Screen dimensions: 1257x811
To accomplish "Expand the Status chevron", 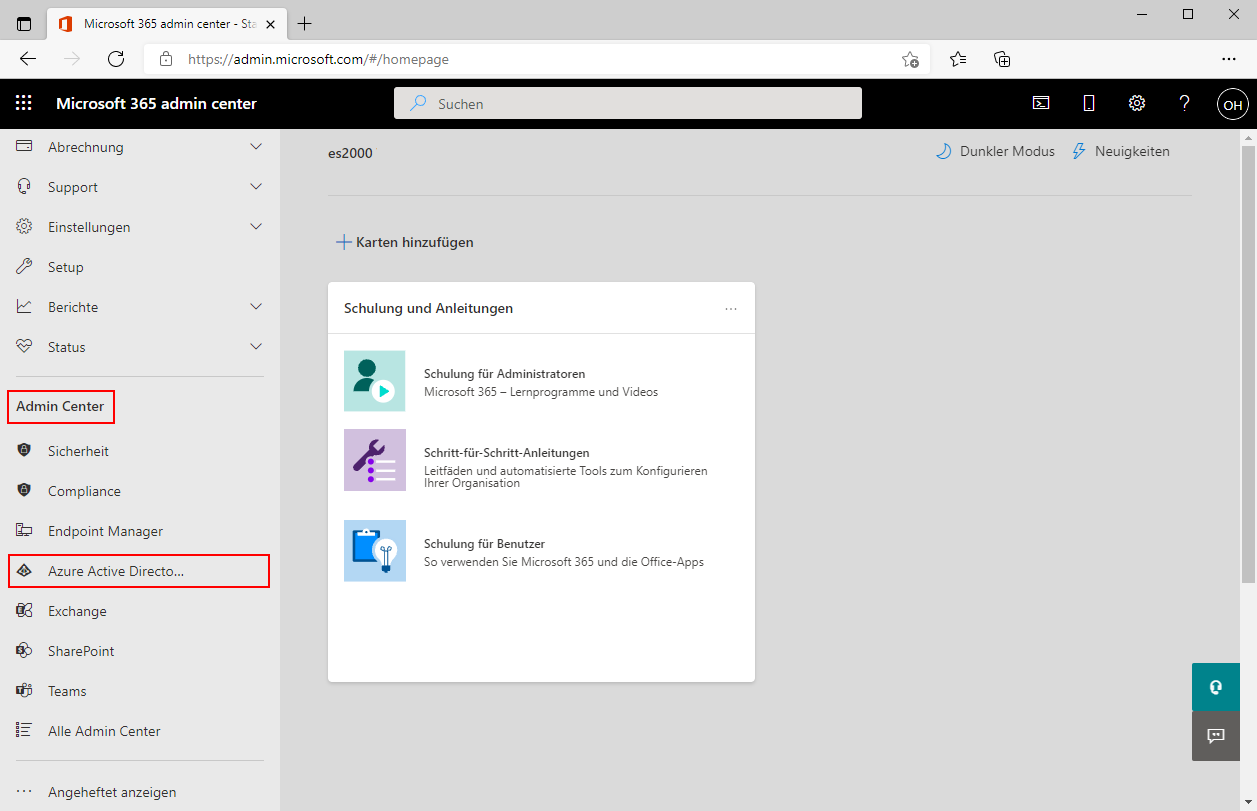I will tap(256, 347).
